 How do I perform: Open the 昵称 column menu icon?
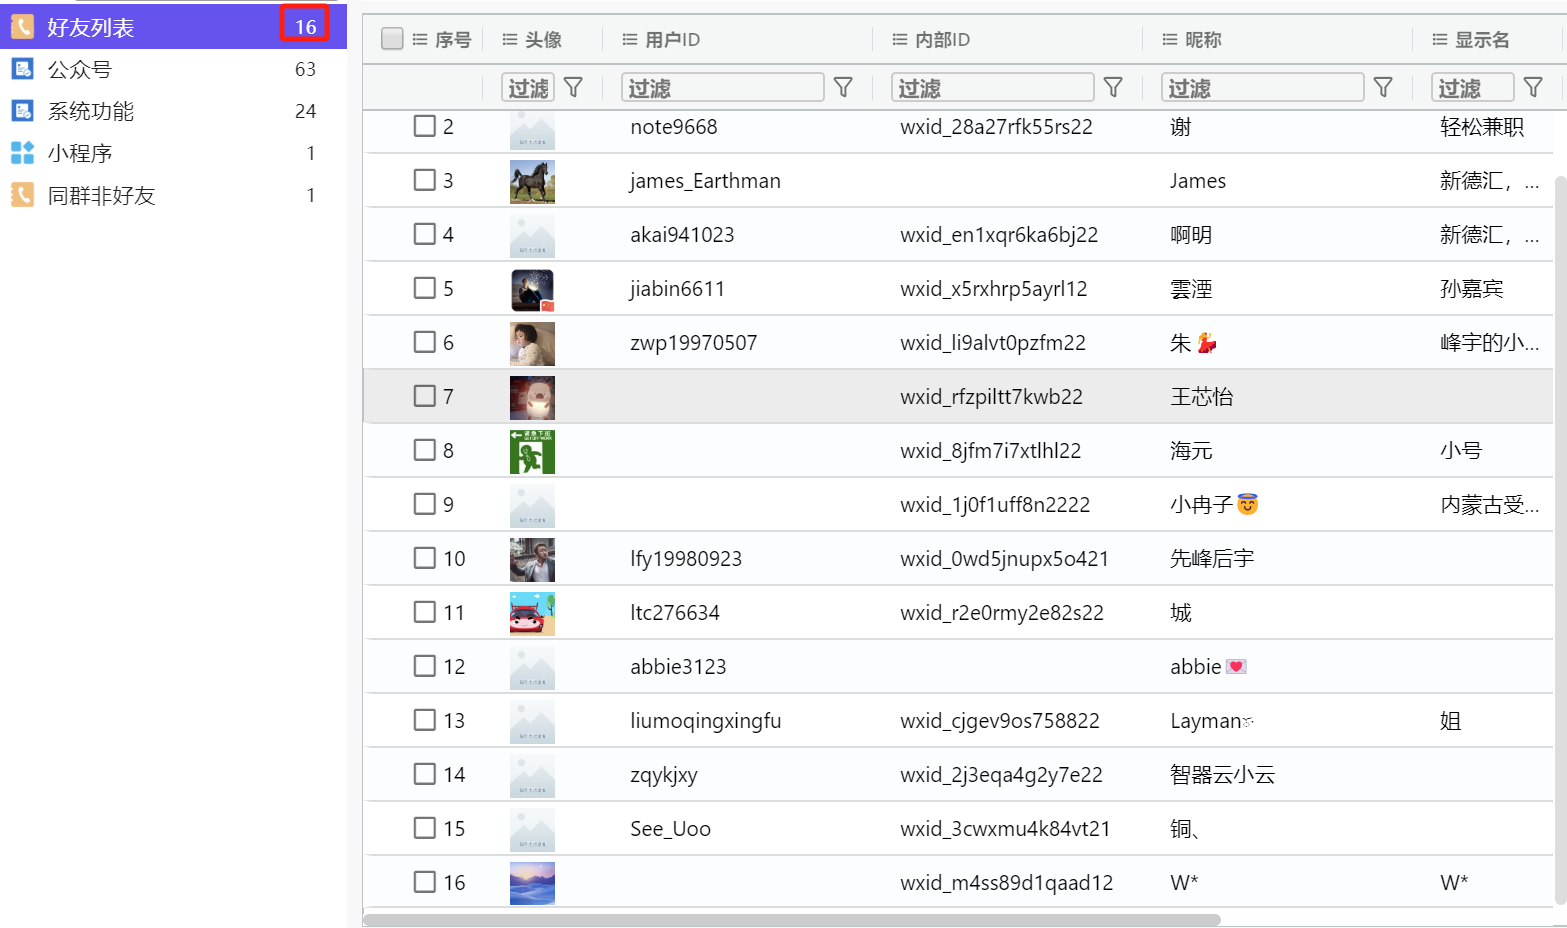tap(1170, 39)
